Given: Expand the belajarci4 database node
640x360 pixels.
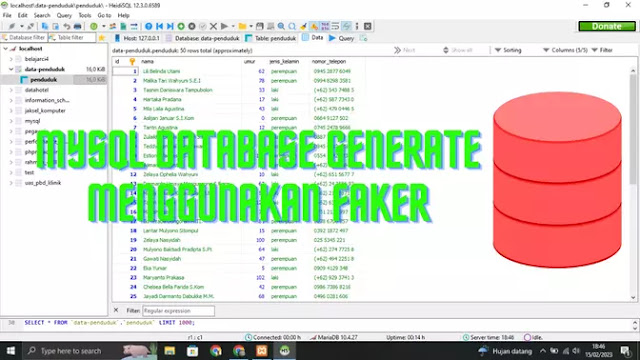Looking at the screenshot, I should coord(11,59).
